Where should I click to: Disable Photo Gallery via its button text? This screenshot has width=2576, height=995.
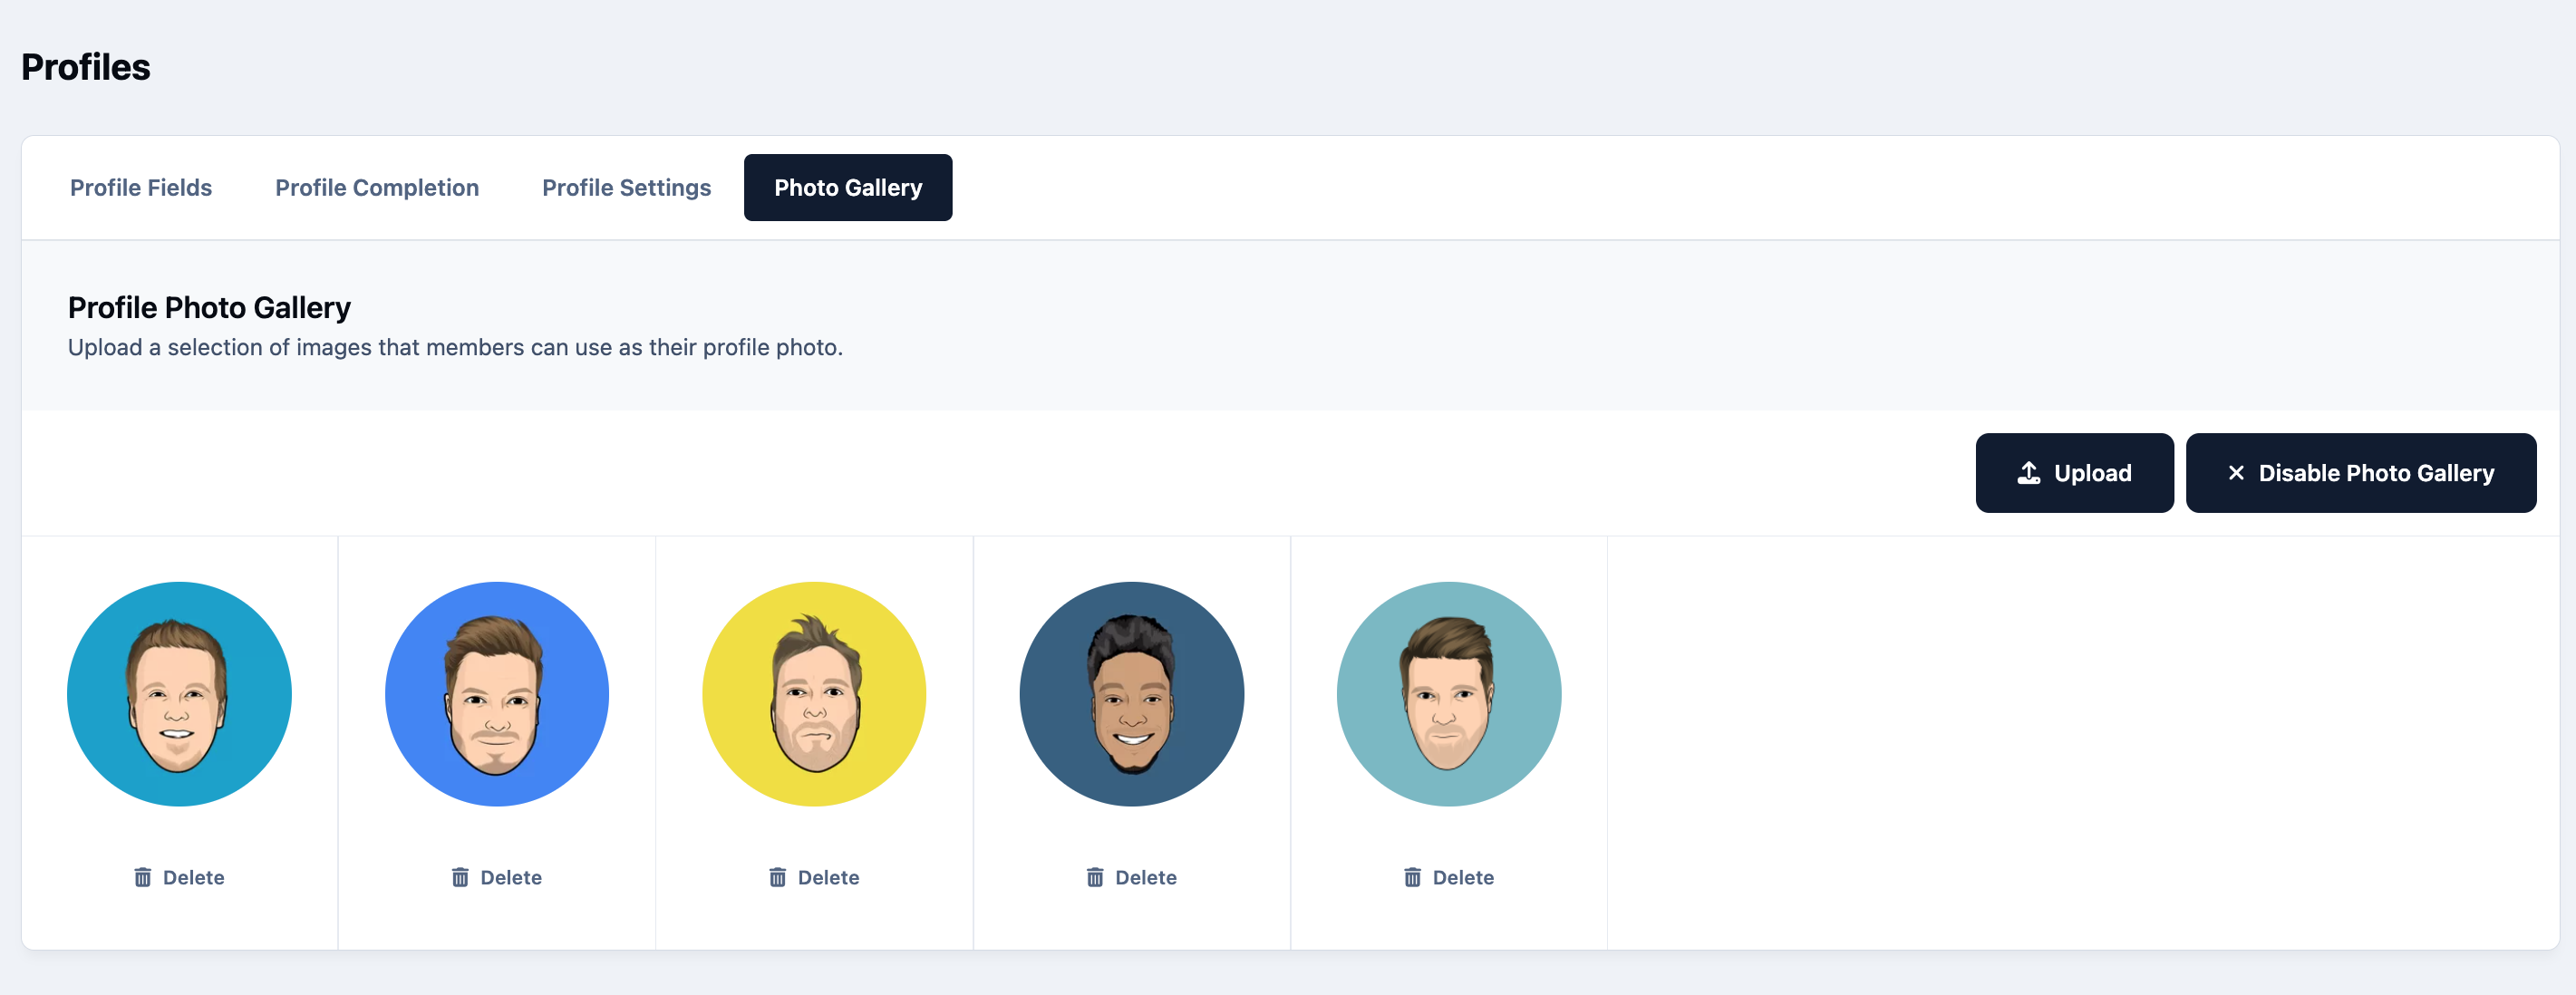click(x=2376, y=473)
